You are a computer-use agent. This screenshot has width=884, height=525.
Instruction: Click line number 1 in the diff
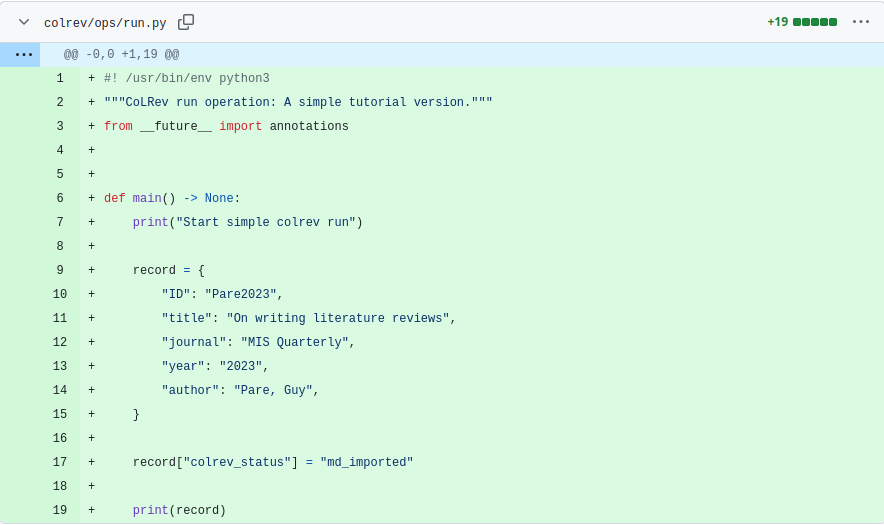[x=60, y=79]
